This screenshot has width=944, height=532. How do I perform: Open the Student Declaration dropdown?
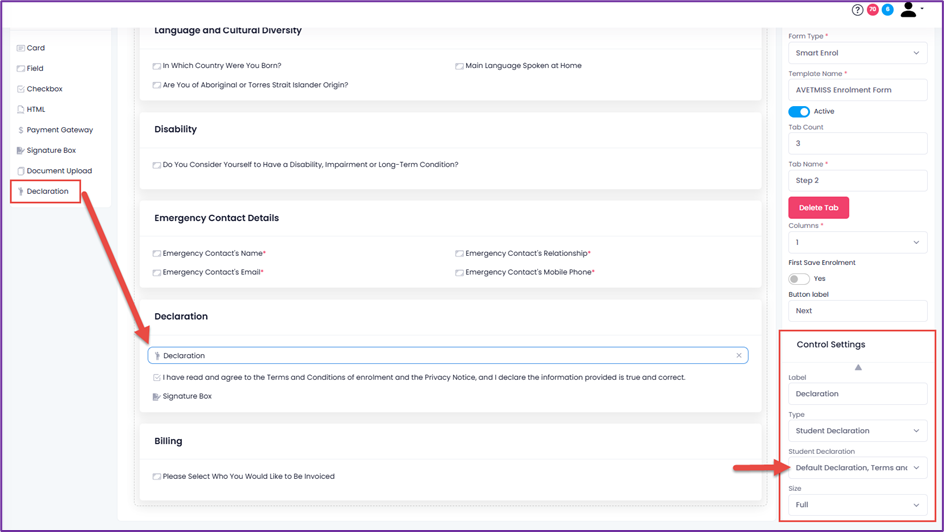[x=857, y=468]
